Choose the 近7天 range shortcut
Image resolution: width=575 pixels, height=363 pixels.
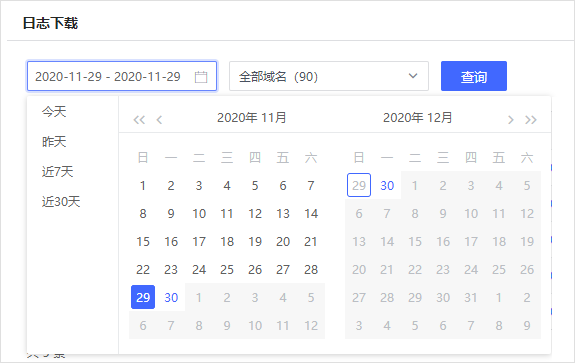pos(58,172)
